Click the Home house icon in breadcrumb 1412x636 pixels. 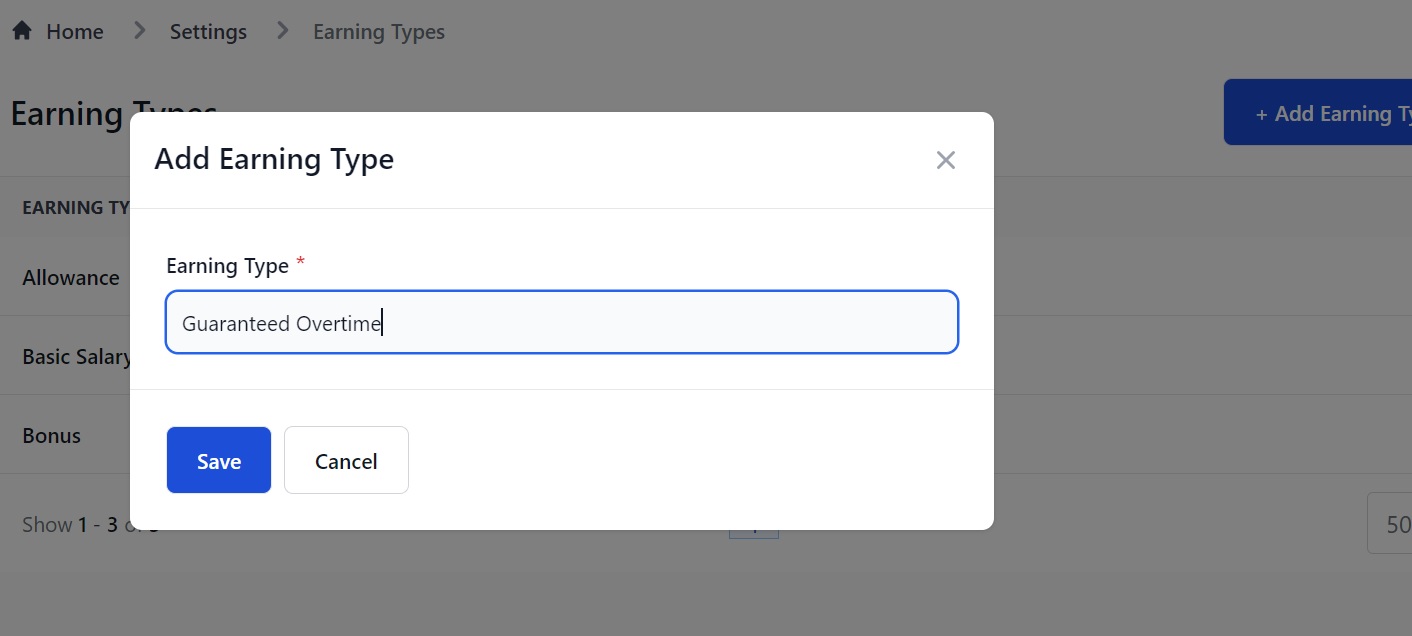(22, 31)
